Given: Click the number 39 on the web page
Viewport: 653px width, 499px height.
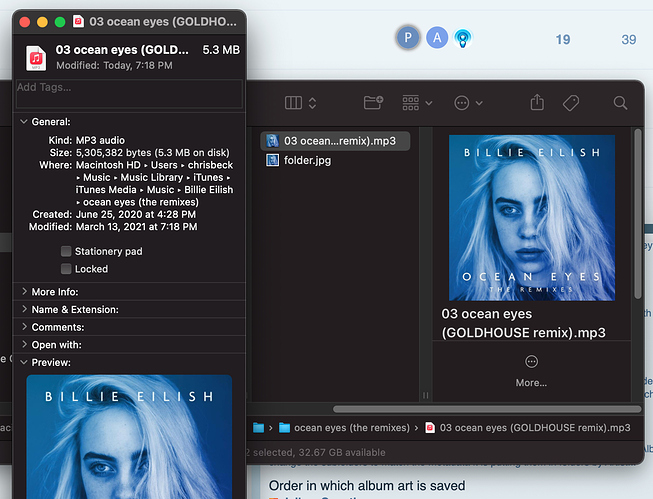Looking at the screenshot, I should click(x=628, y=40).
